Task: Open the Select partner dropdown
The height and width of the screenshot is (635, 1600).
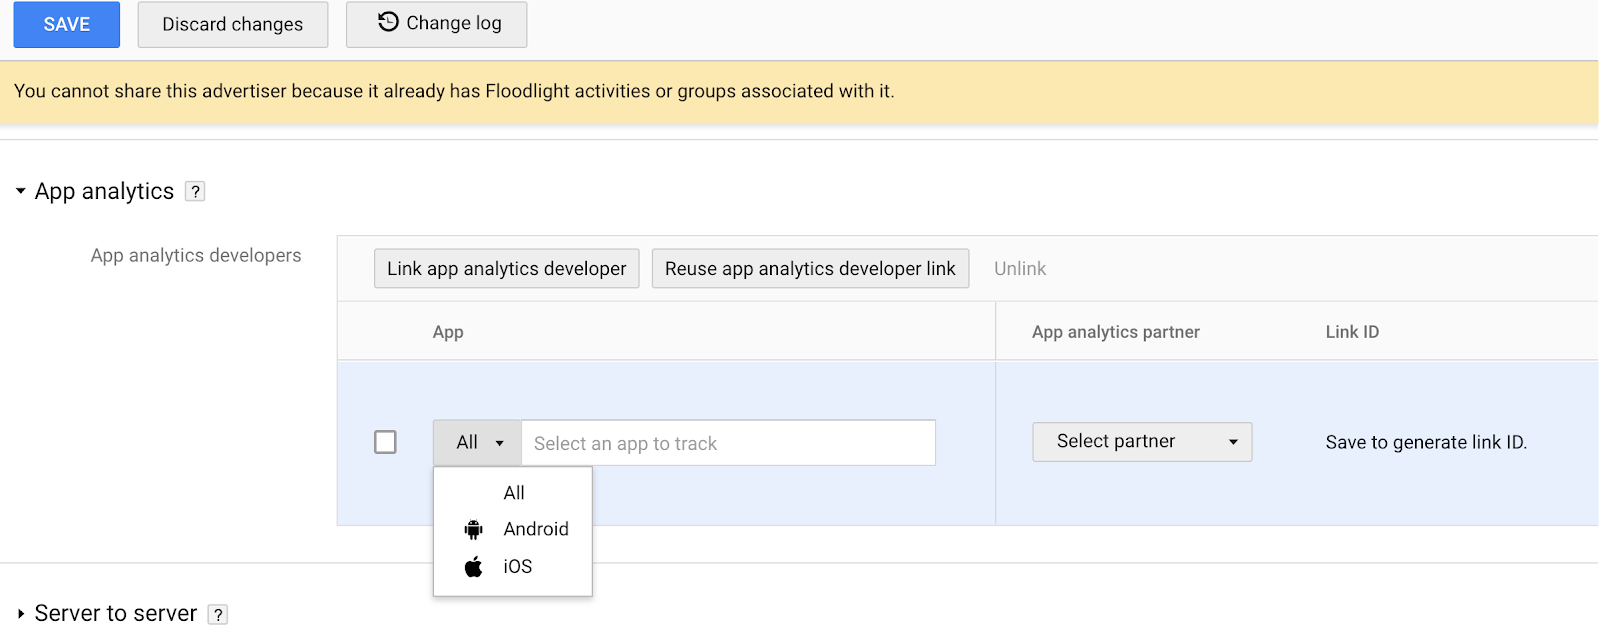Action: (1142, 442)
